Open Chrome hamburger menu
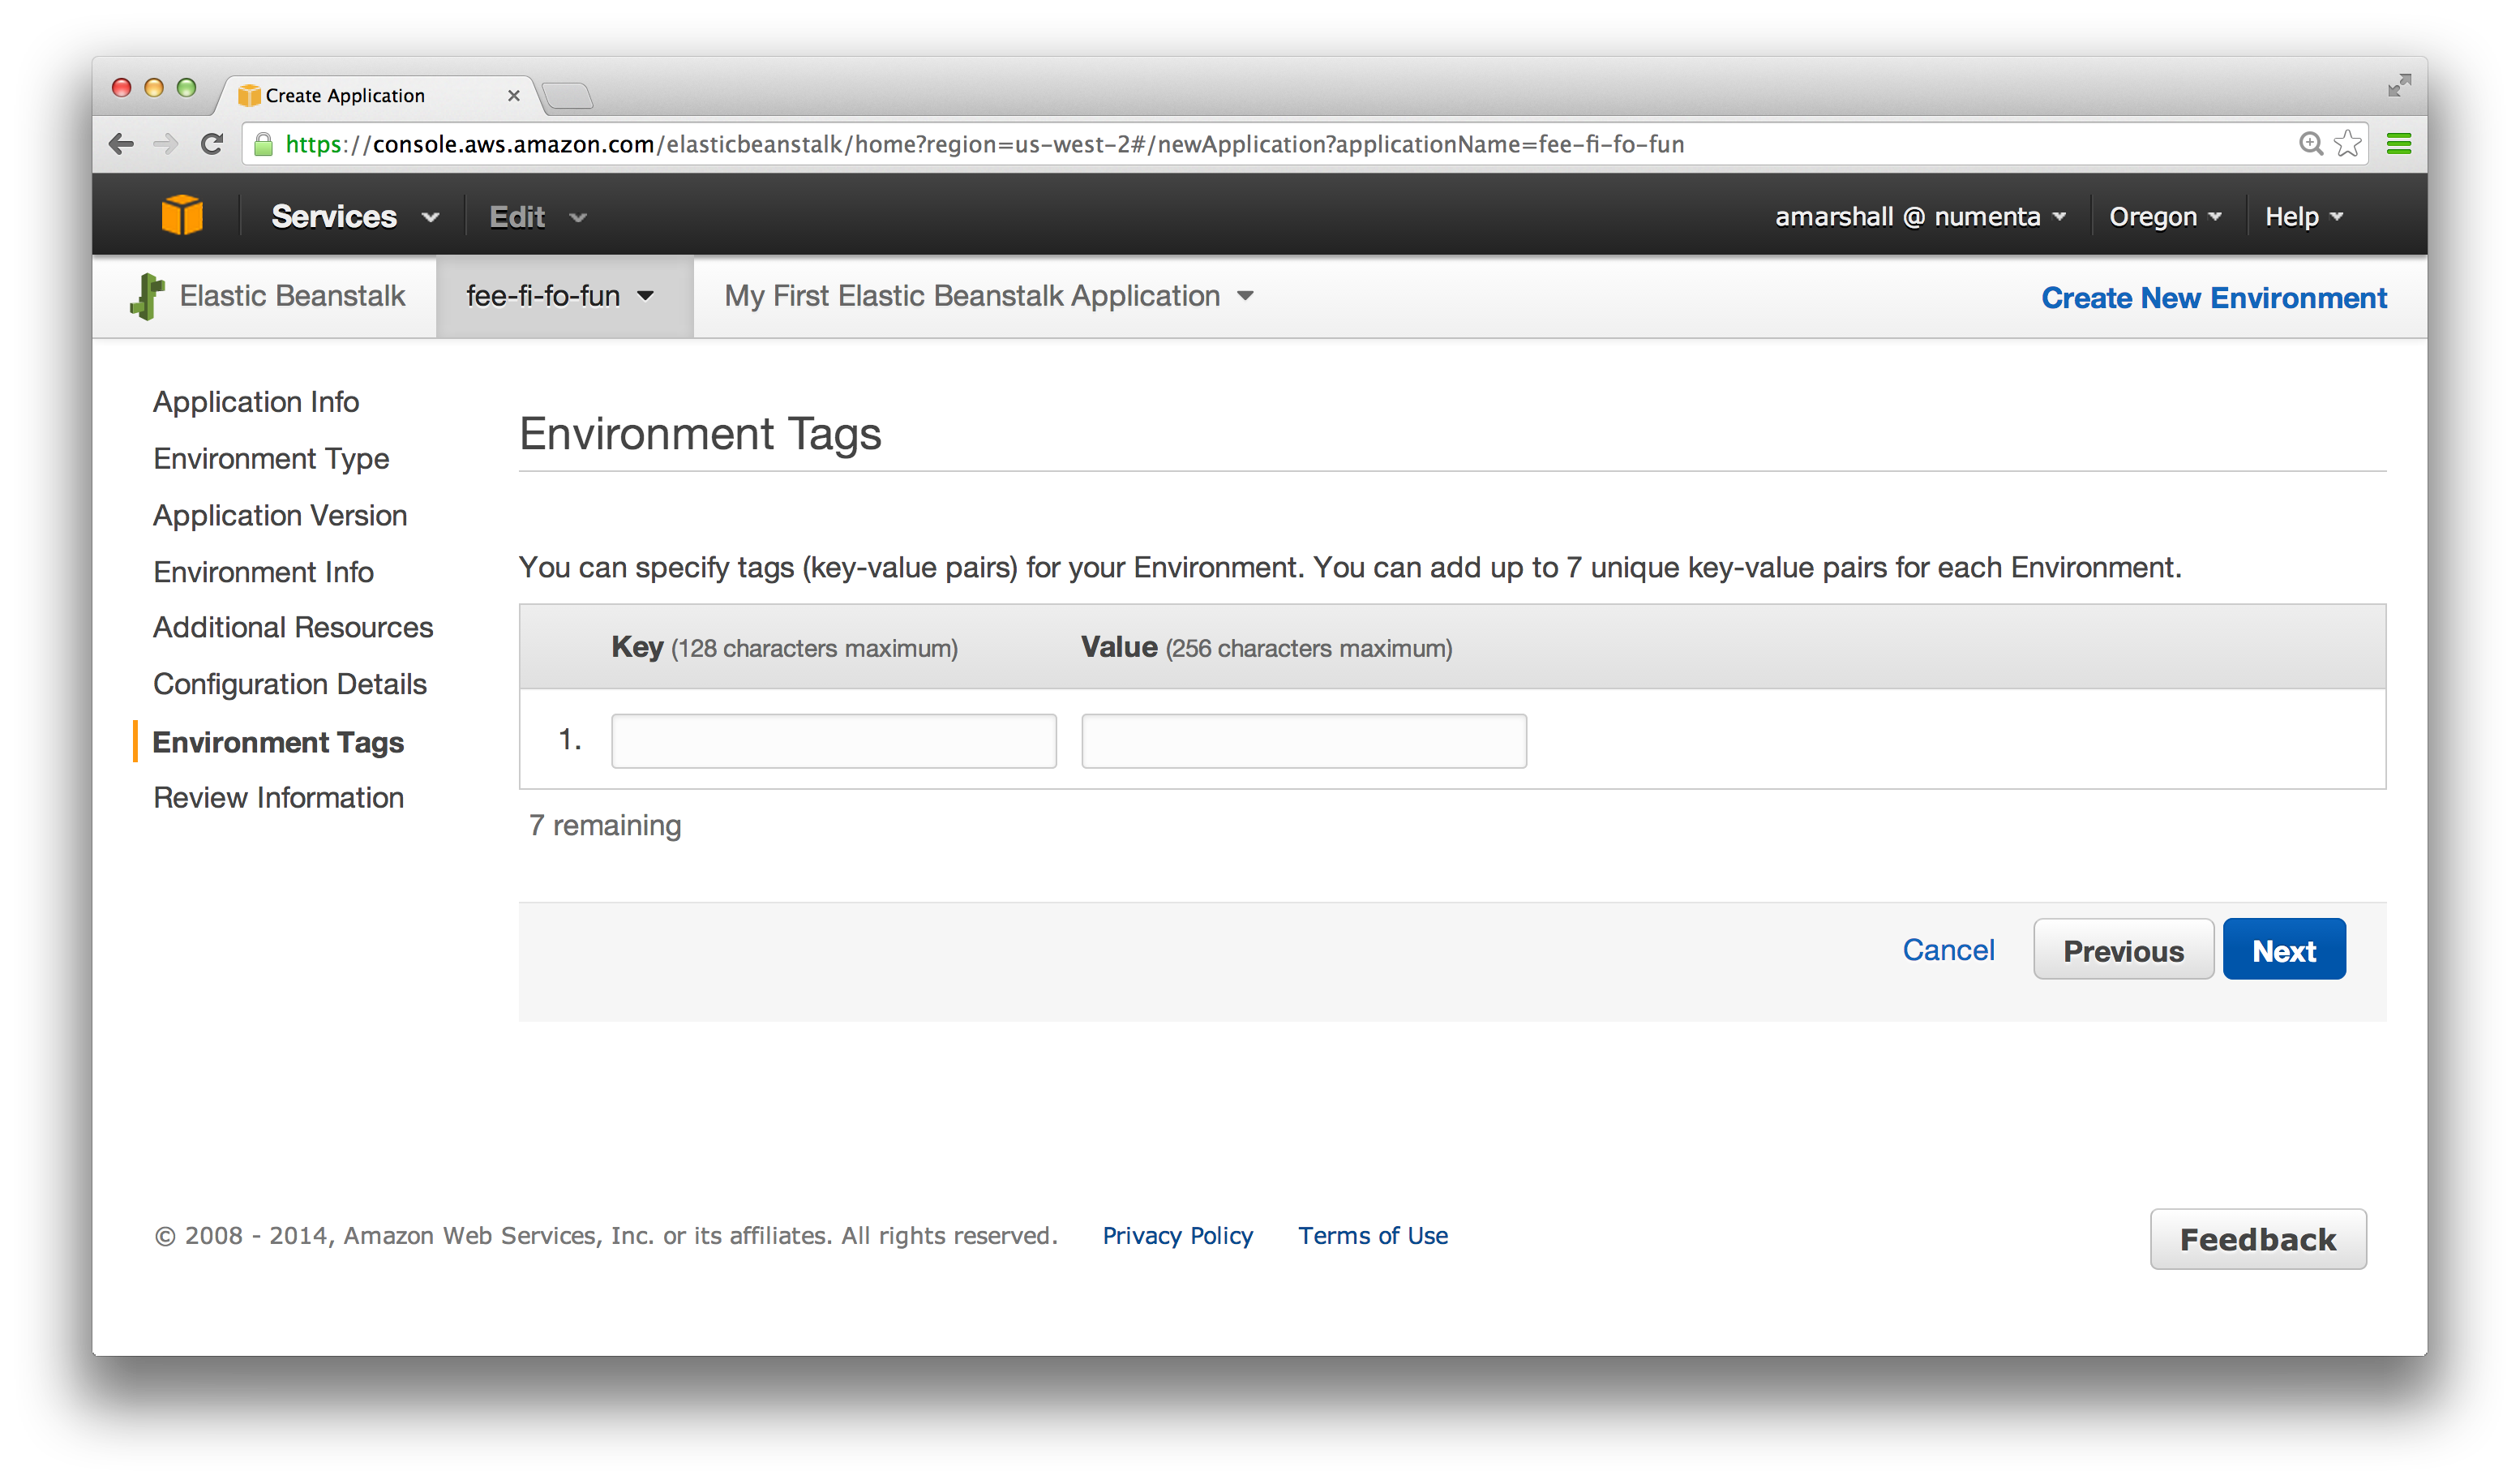Screen dimensions: 2520x1484 [2398, 144]
